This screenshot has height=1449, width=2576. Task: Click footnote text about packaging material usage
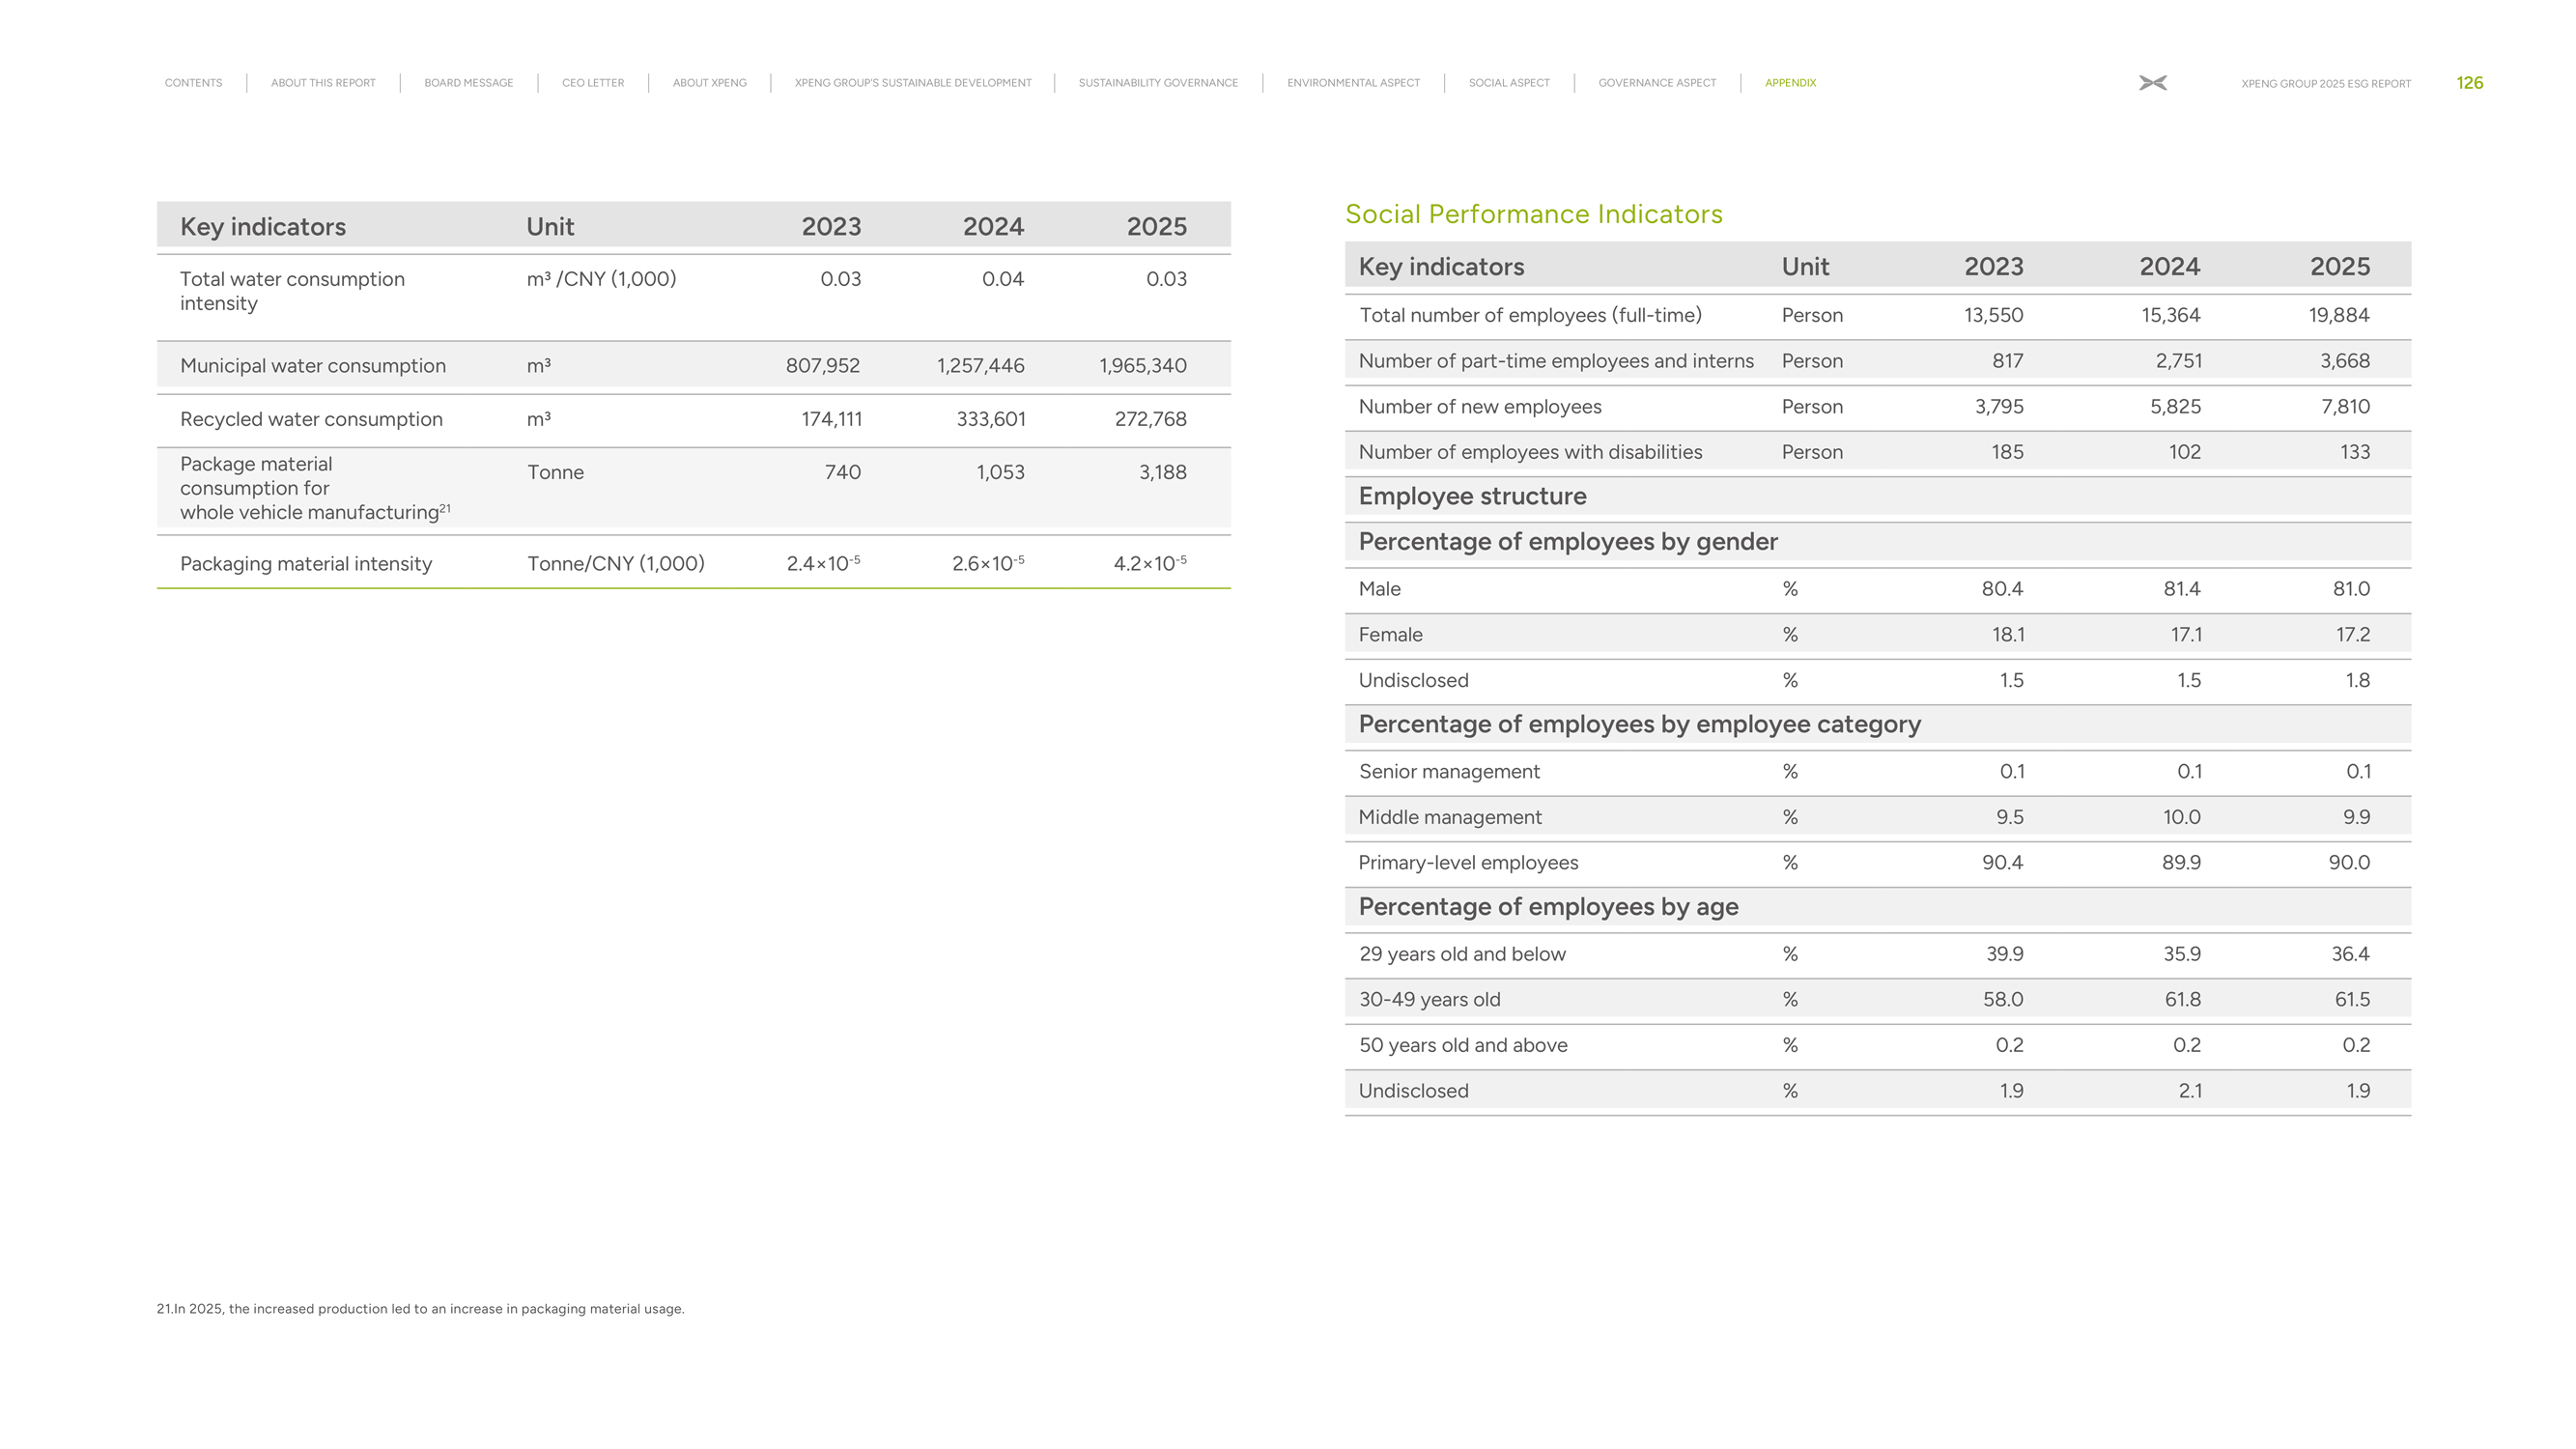pos(420,1309)
